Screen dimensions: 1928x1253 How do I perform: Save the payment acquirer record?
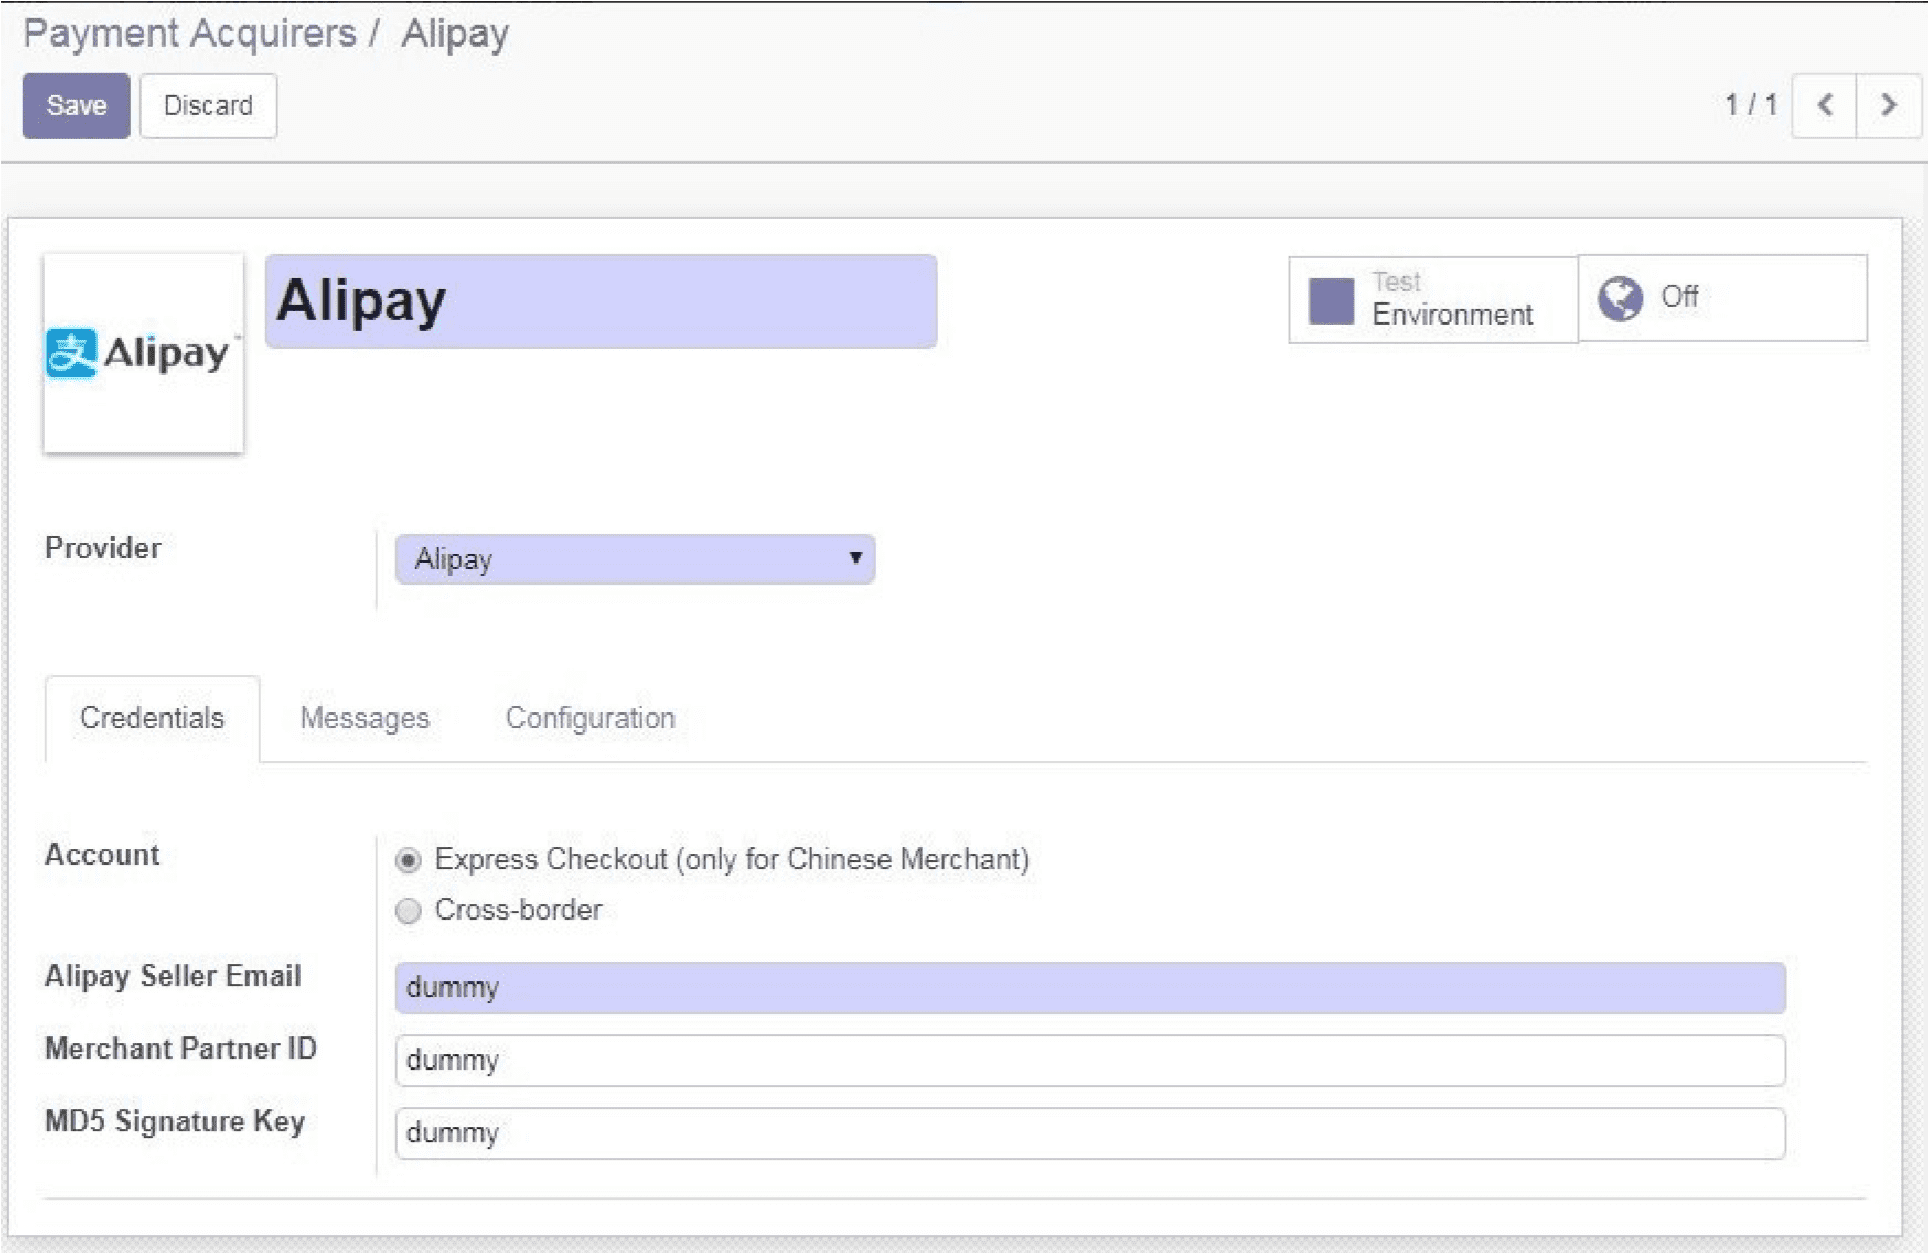tap(76, 105)
